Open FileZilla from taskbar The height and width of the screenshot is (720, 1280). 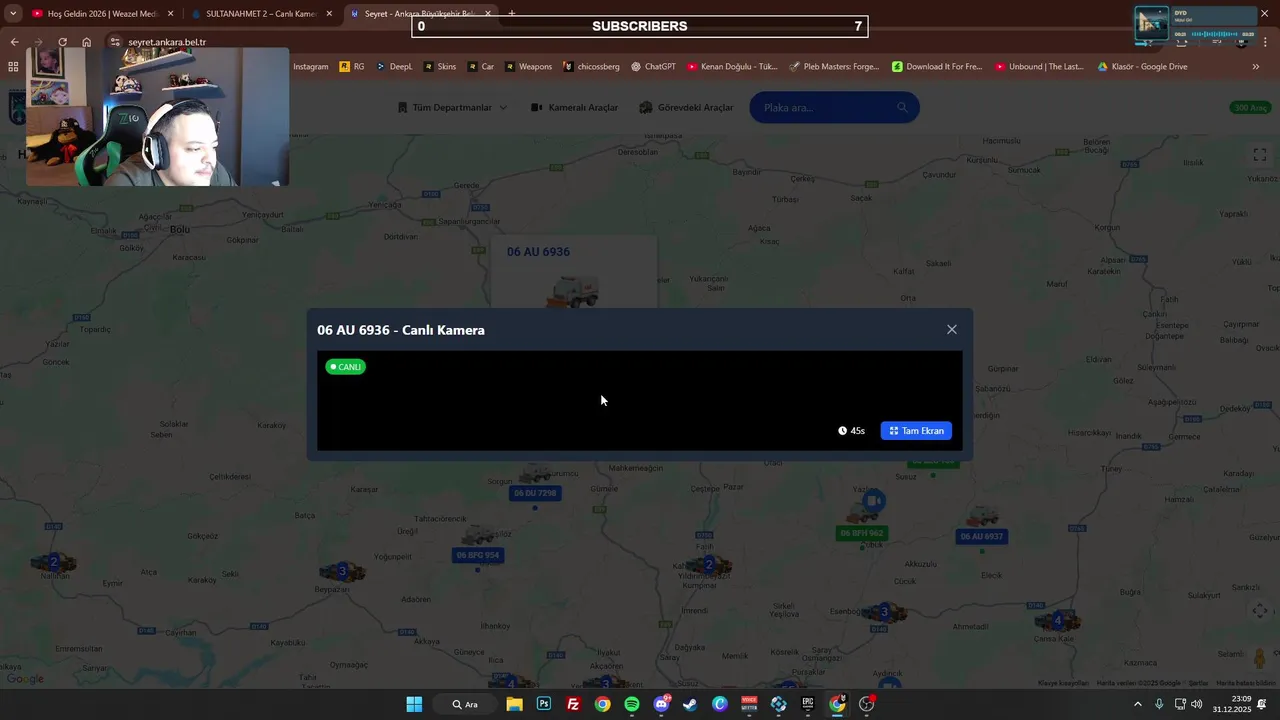click(x=573, y=704)
